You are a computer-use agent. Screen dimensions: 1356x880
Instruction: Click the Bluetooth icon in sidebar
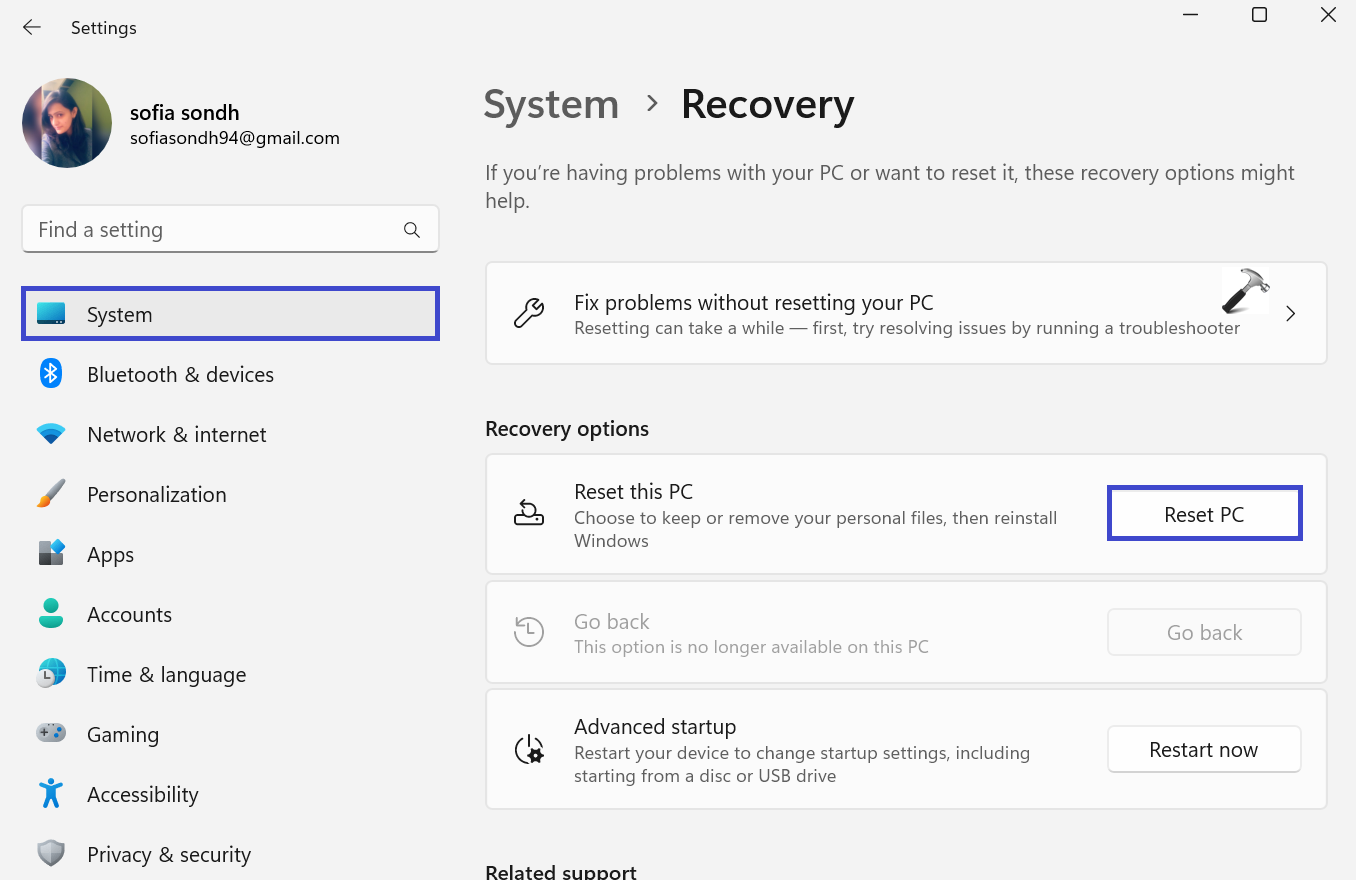[x=51, y=374]
